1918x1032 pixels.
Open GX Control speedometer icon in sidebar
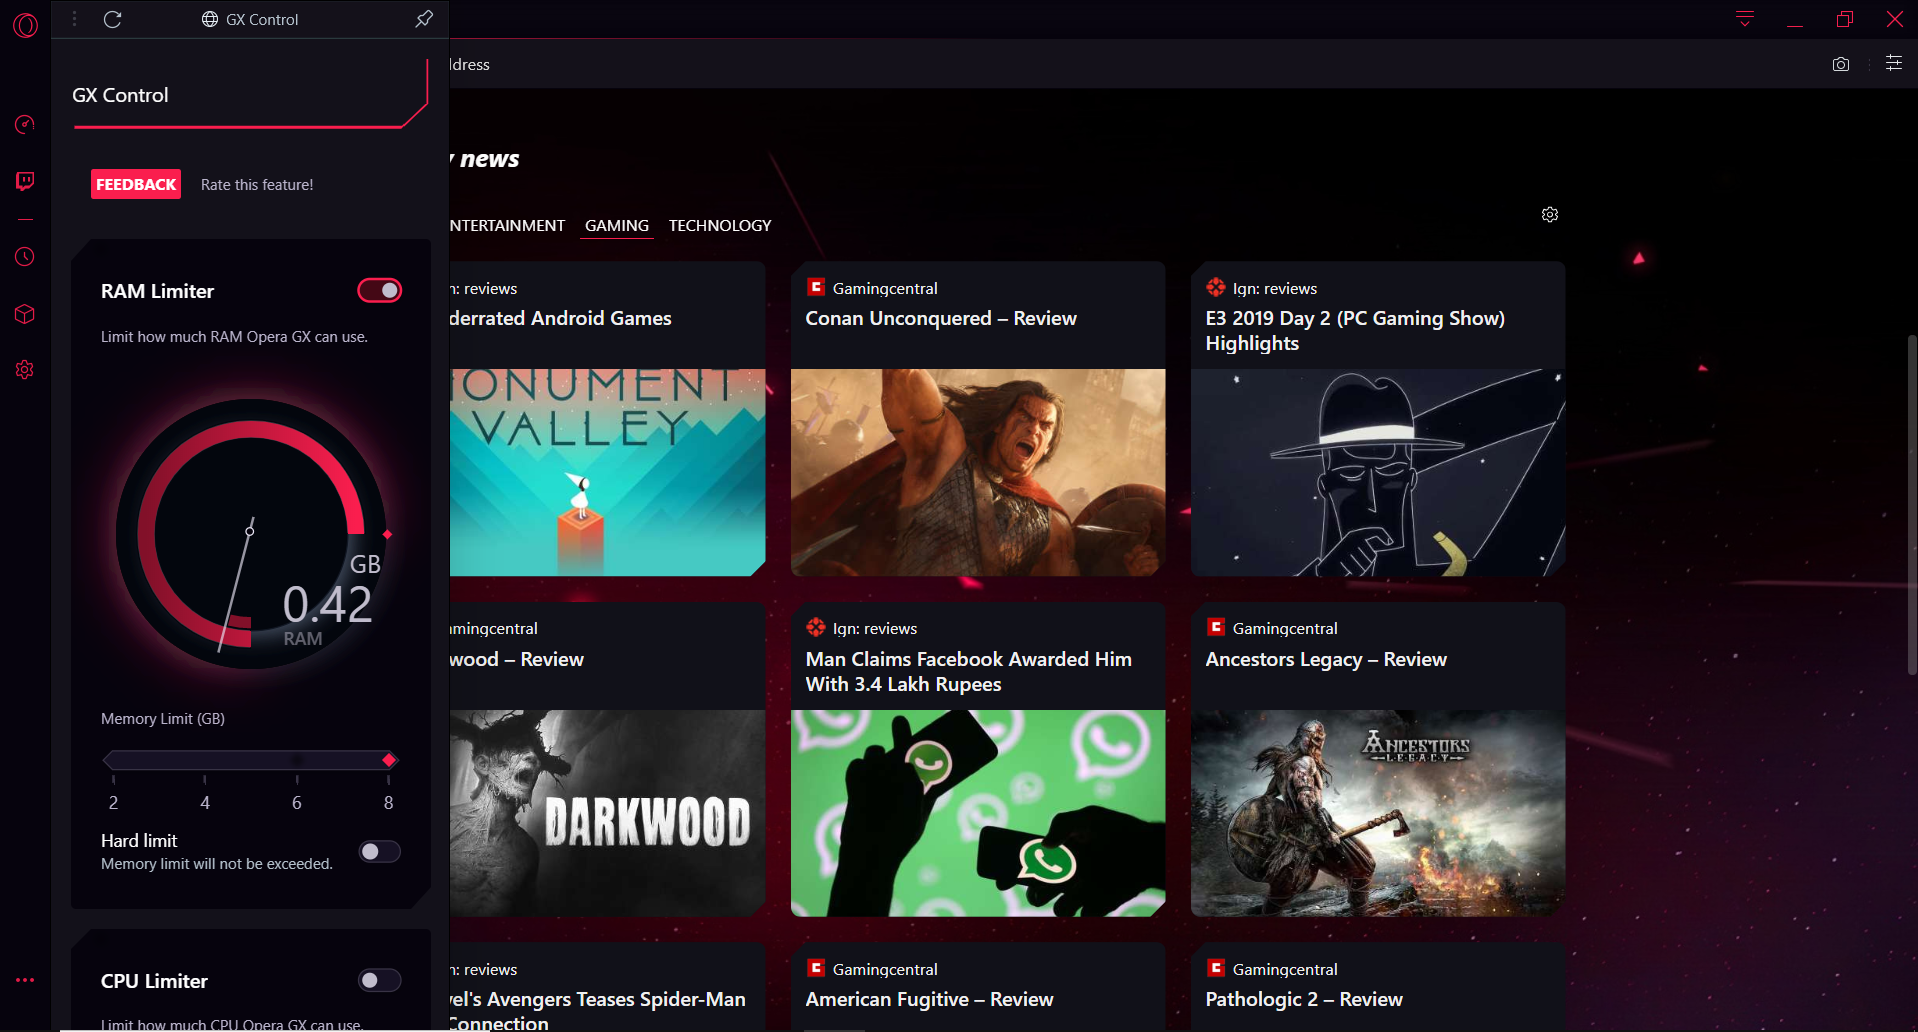point(25,124)
